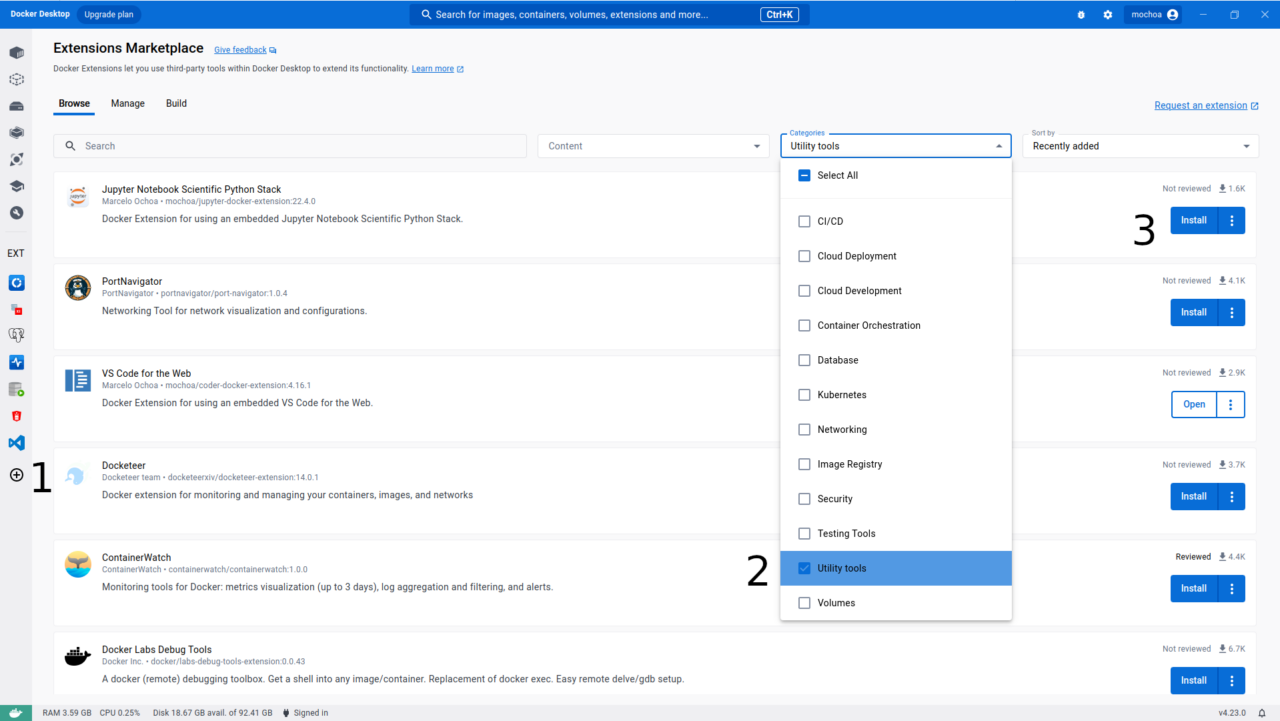Open the Sort by Recently added dropdown
Image resolution: width=1280 pixels, height=721 pixels.
(1140, 145)
